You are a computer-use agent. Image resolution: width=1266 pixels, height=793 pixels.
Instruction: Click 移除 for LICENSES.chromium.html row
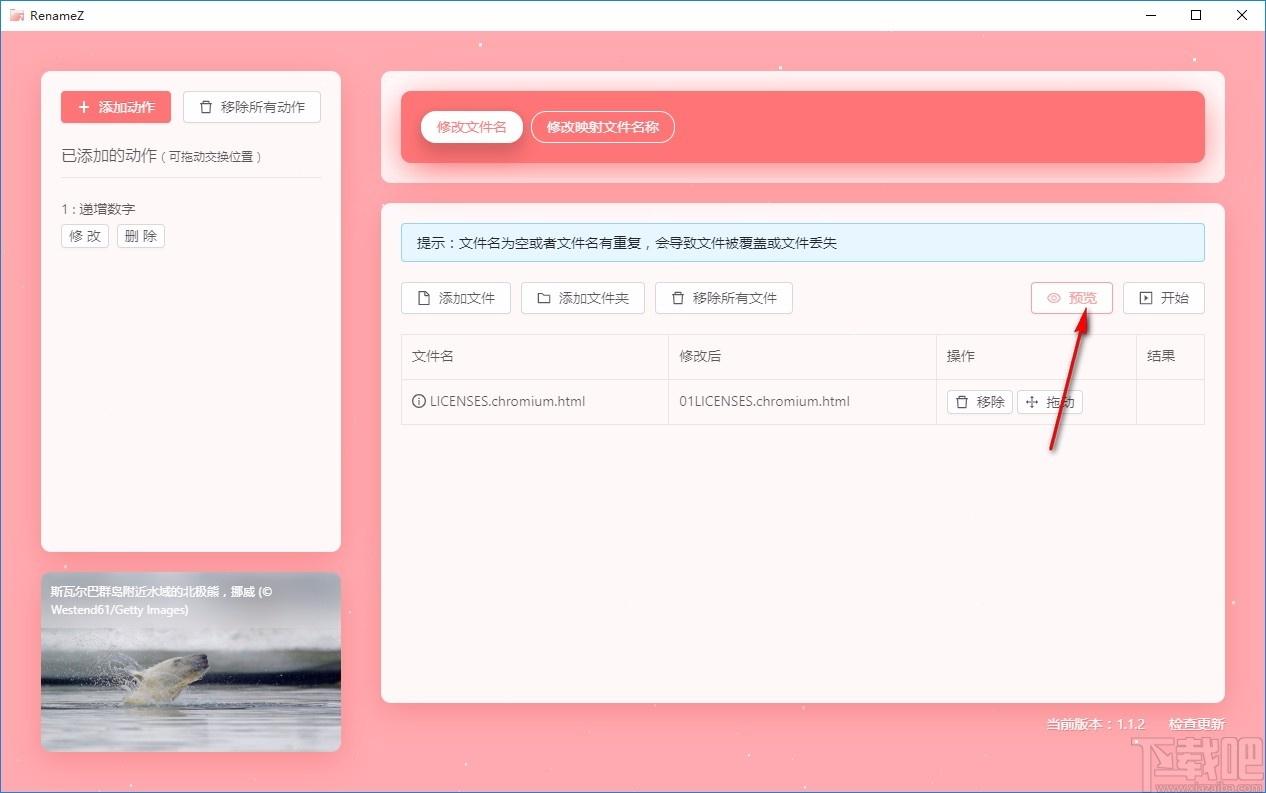click(x=980, y=402)
